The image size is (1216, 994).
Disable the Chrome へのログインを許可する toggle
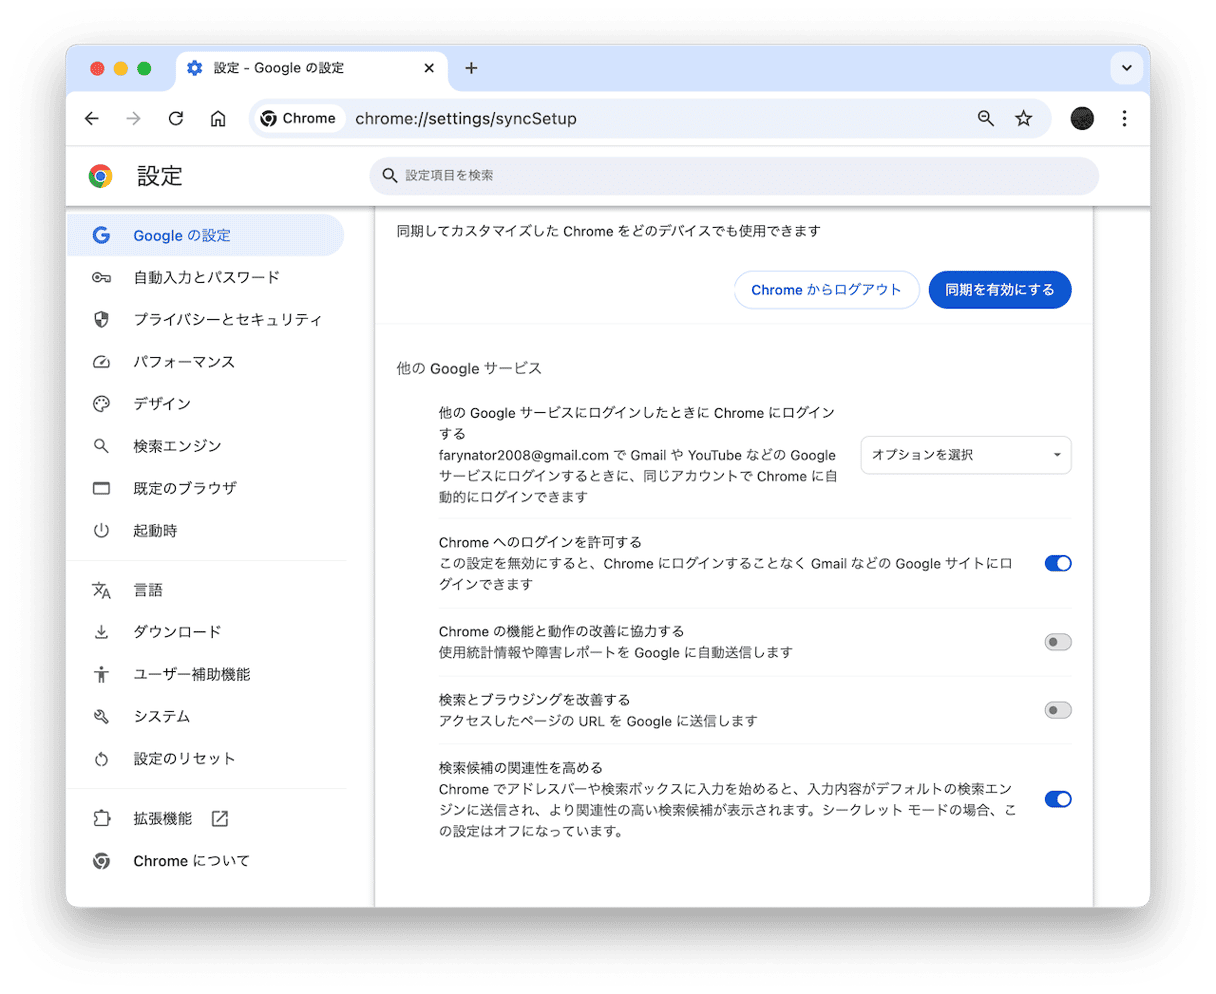[1057, 563]
